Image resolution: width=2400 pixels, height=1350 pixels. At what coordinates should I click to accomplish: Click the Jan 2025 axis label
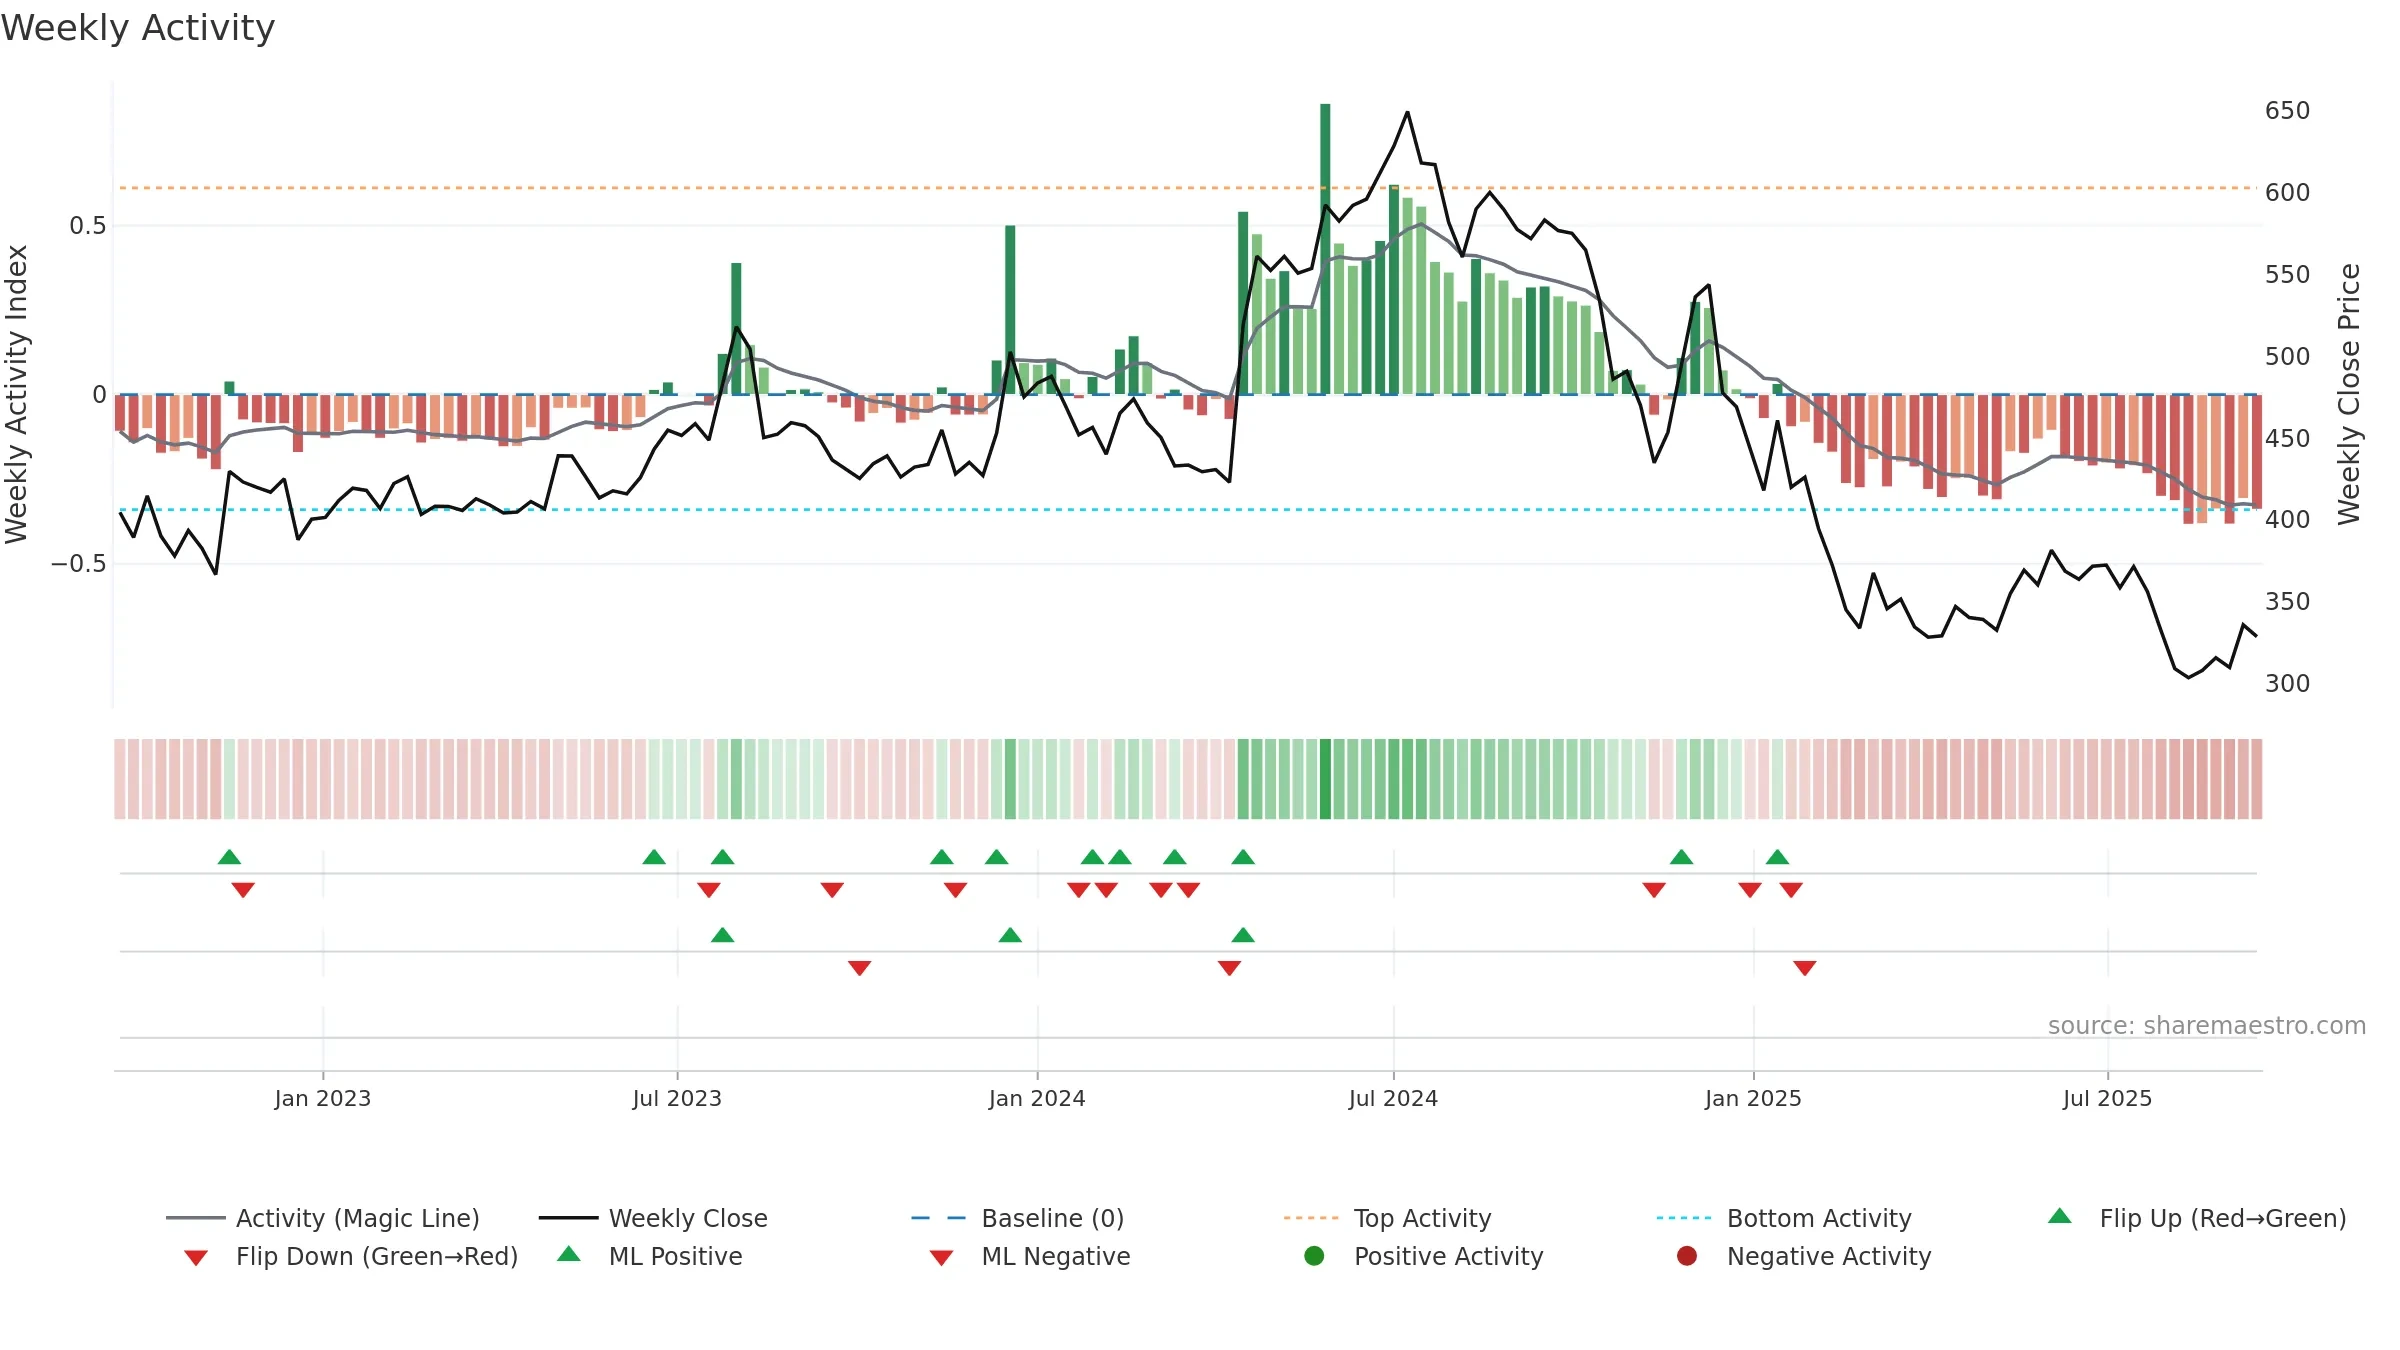(1753, 1098)
